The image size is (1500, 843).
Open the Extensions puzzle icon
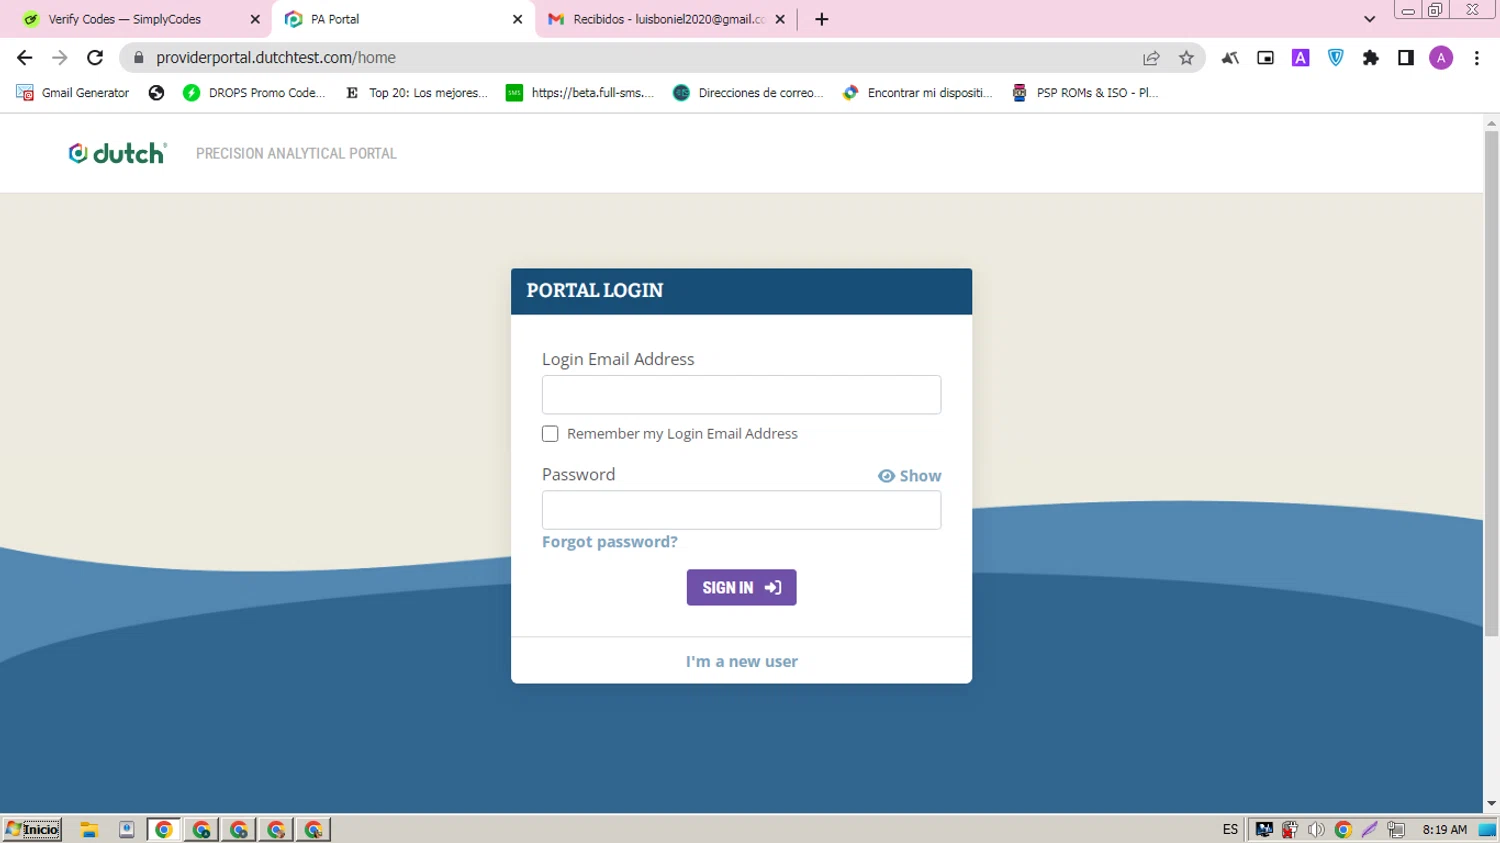[x=1371, y=58]
